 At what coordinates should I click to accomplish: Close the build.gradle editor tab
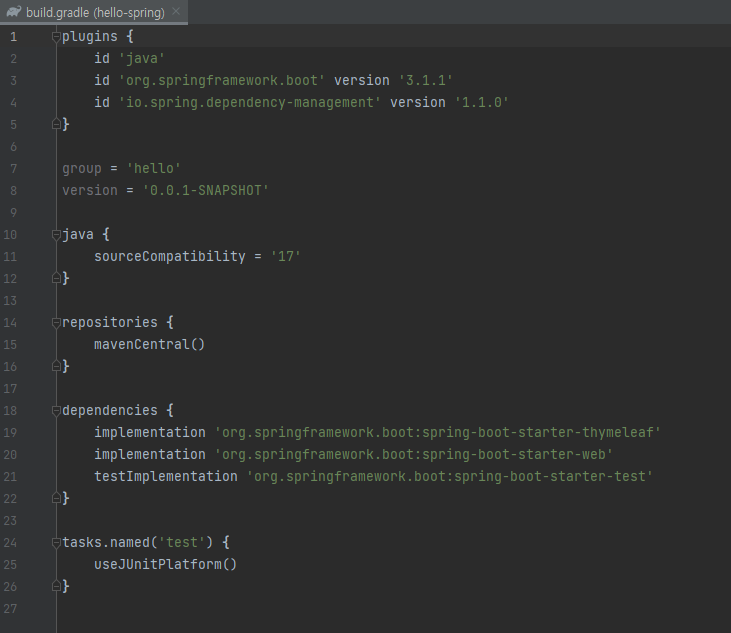[176, 12]
